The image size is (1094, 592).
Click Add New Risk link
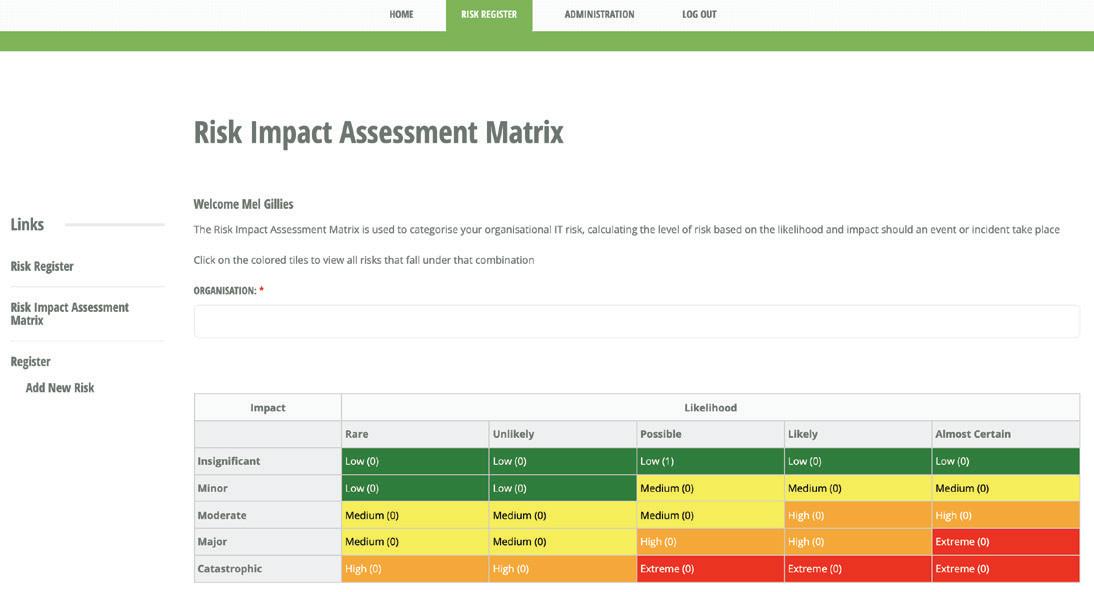pyautogui.click(x=60, y=388)
